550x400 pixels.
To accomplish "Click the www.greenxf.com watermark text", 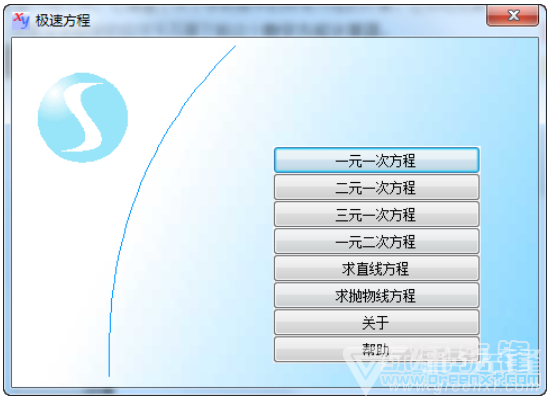I will [460, 380].
